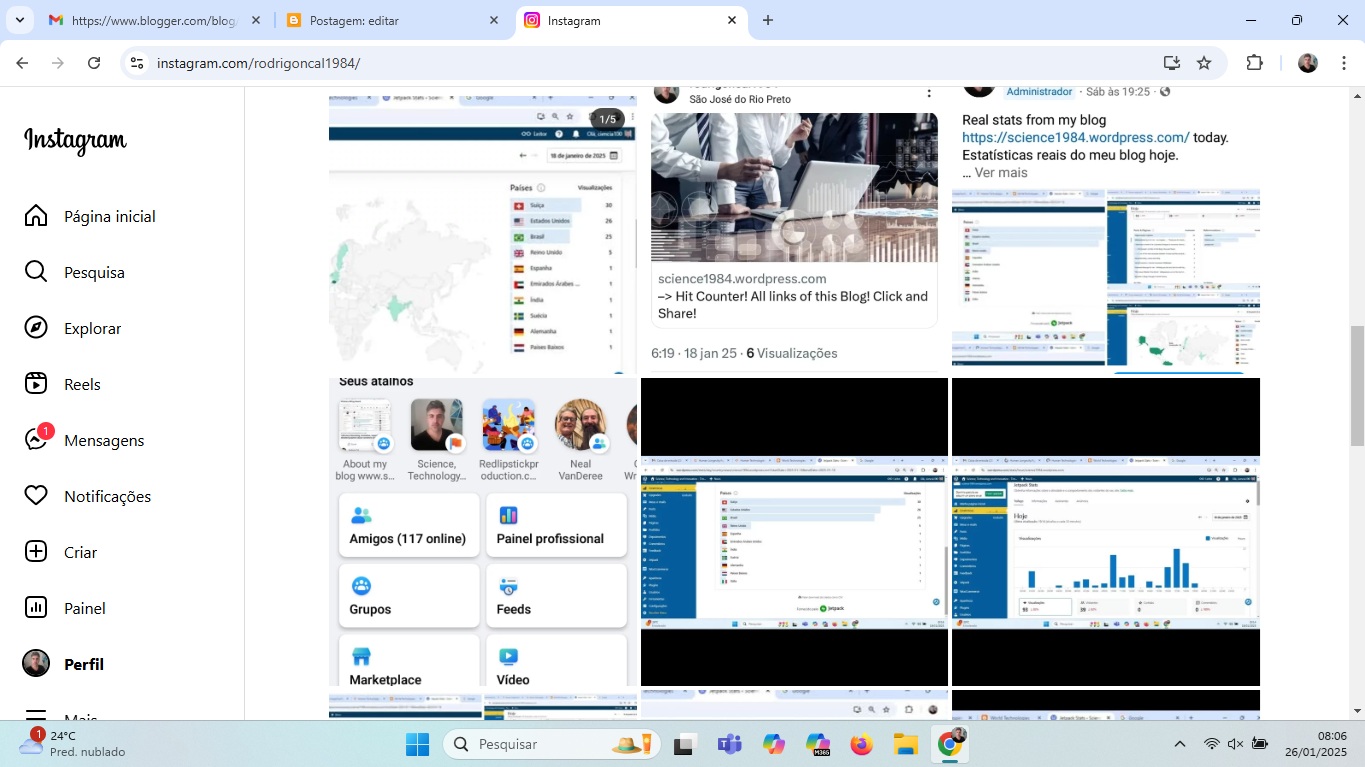Click the page vertical scrollbar thumb
Screen dimensions: 1365x767
[x=1357, y=385]
